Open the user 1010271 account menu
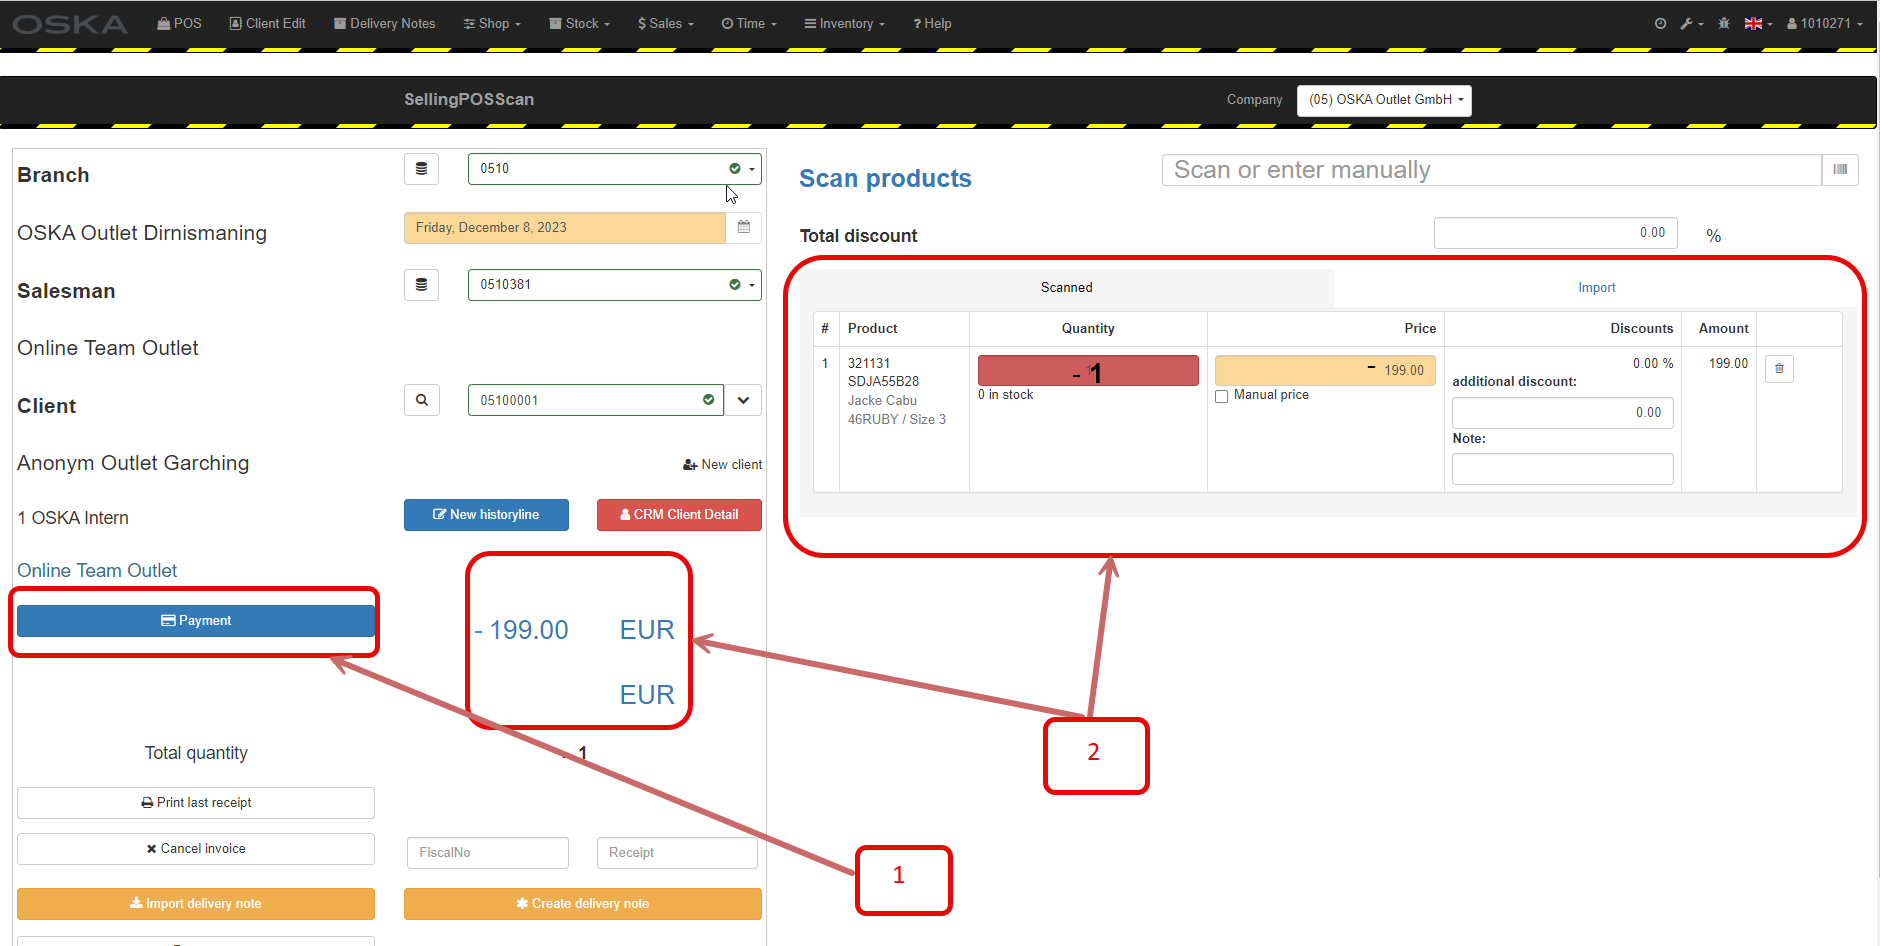This screenshot has height=946, width=1880. (x=1825, y=23)
